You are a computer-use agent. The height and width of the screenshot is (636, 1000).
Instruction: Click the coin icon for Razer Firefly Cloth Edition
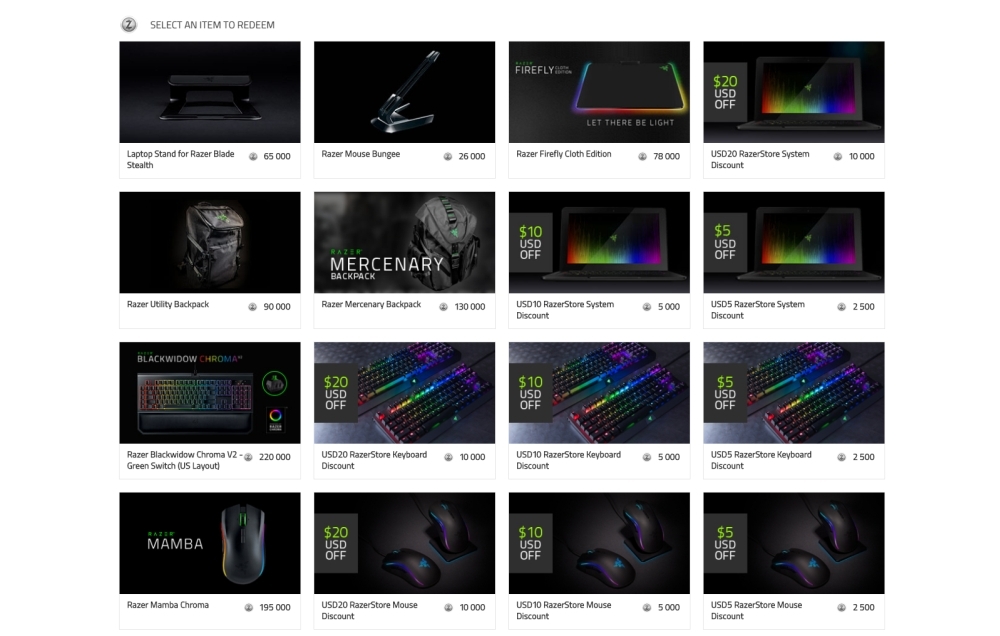coord(642,156)
